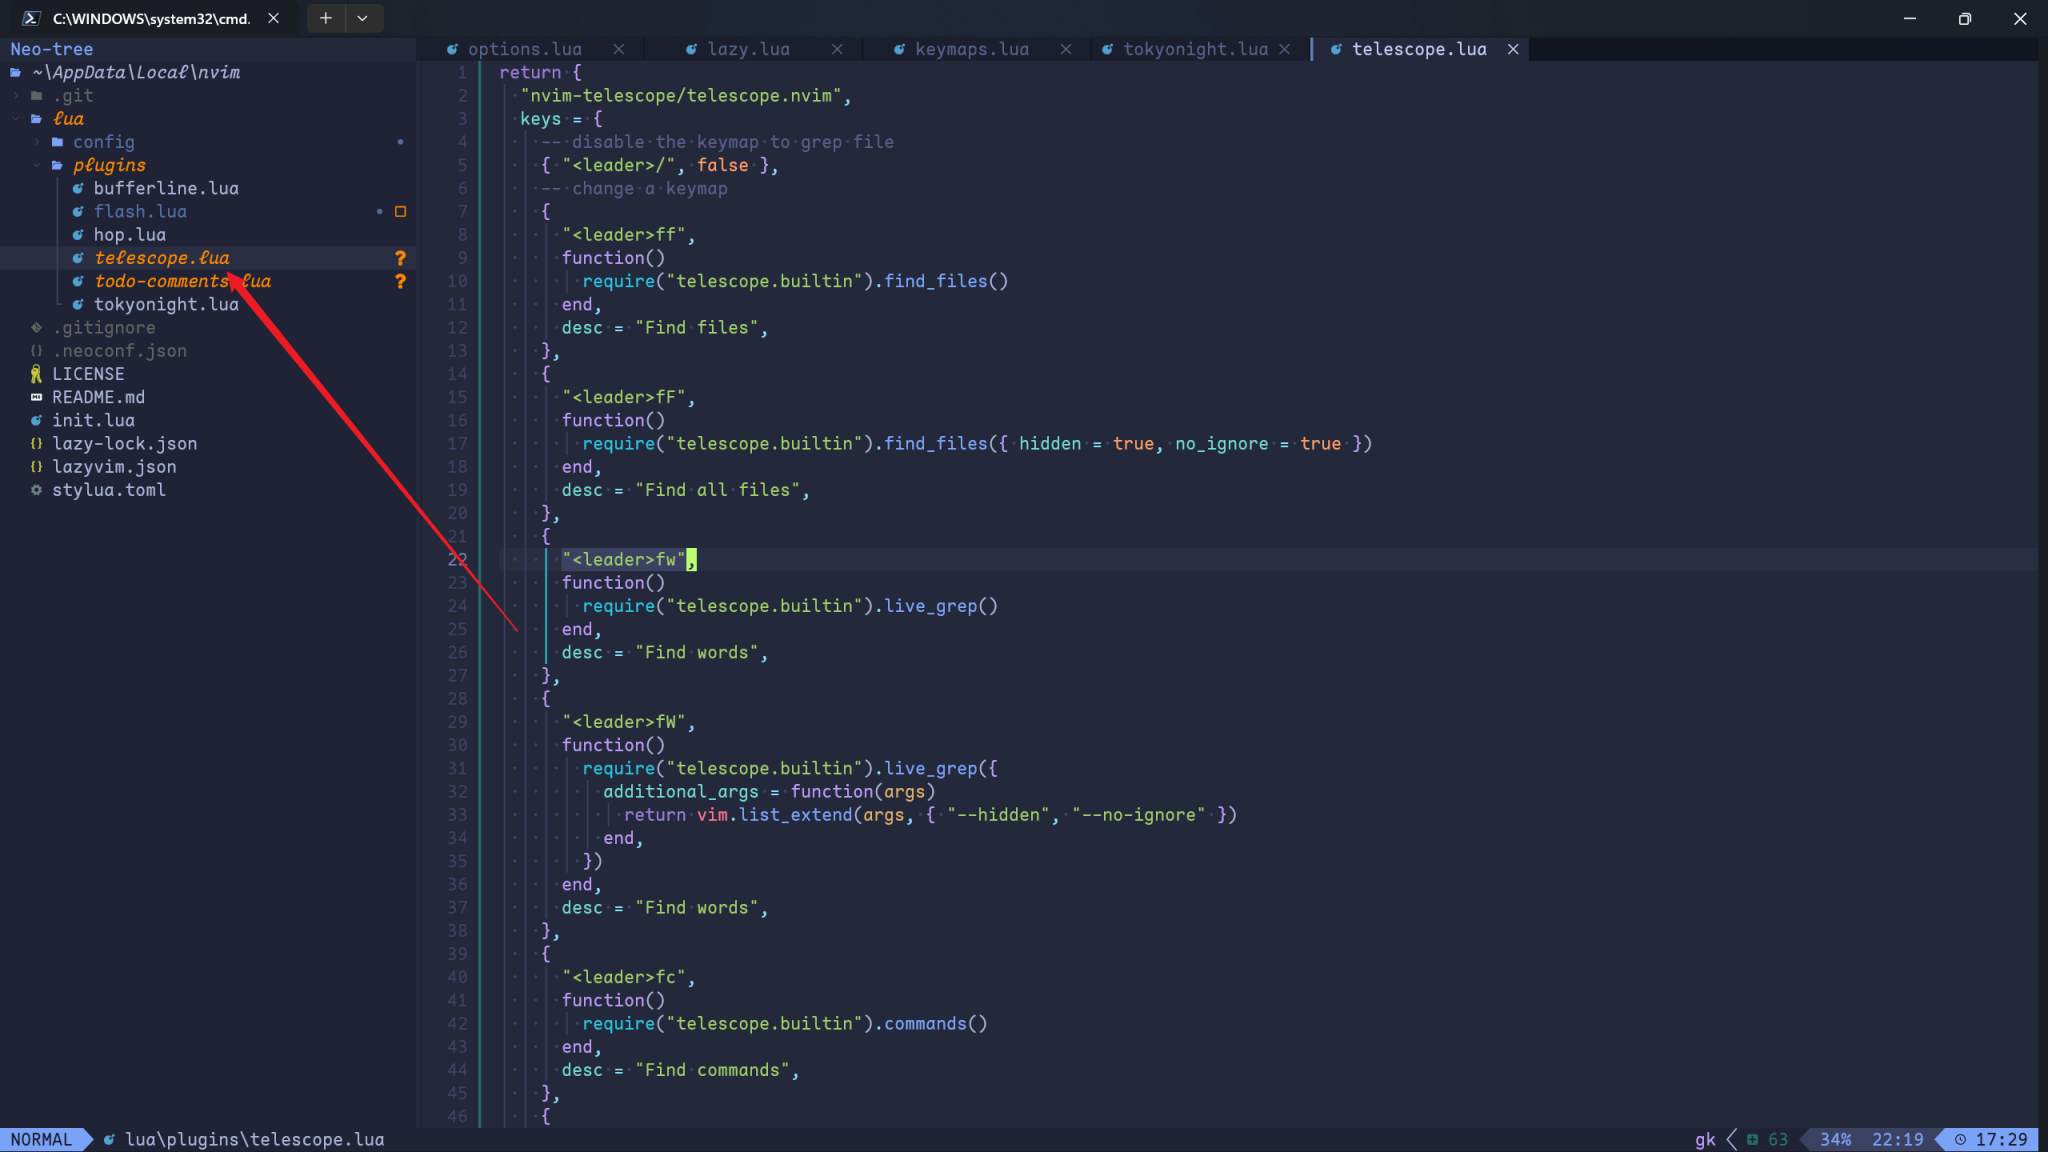Open the terminal tab dropdown chevron
The height and width of the screenshot is (1152, 2048).
pos(363,17)
